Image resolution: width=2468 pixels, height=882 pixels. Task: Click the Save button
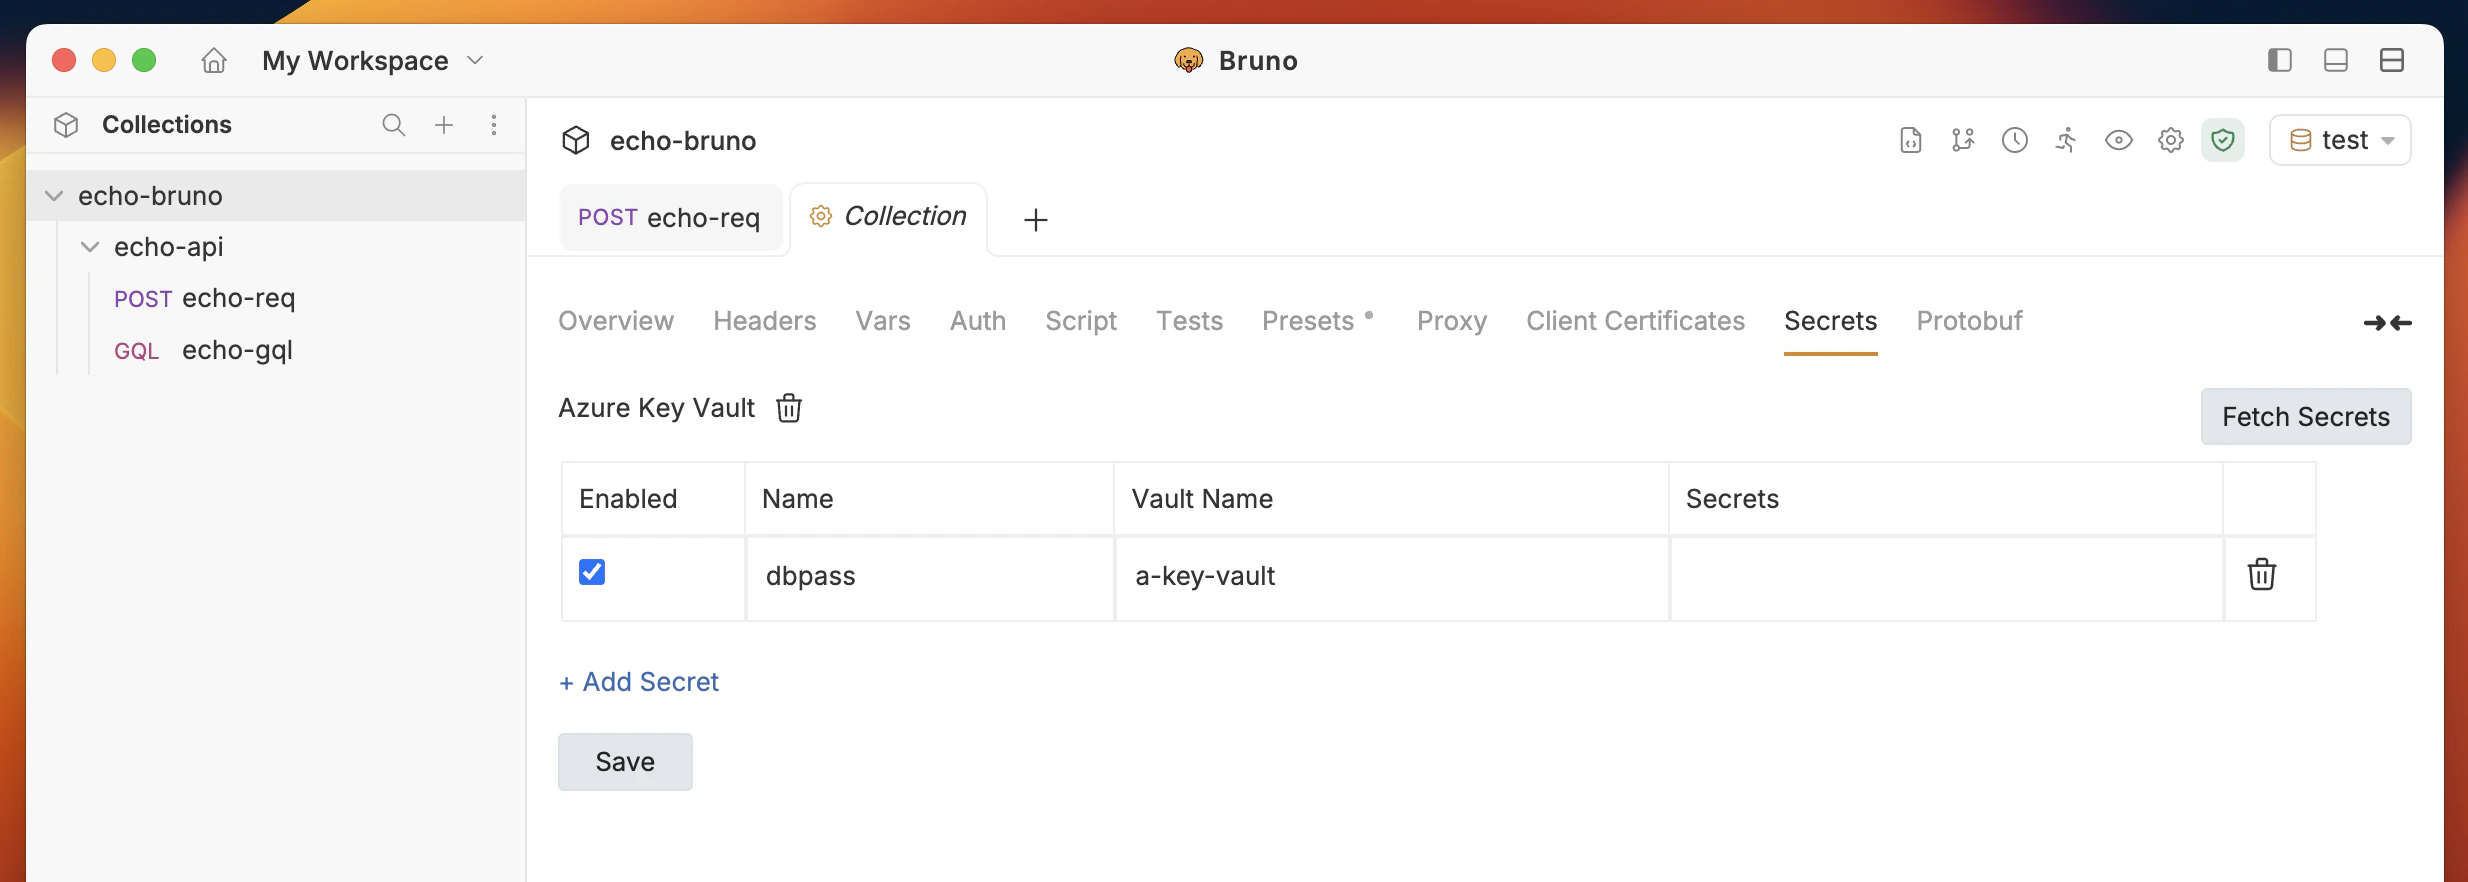(x=625, y=762)
